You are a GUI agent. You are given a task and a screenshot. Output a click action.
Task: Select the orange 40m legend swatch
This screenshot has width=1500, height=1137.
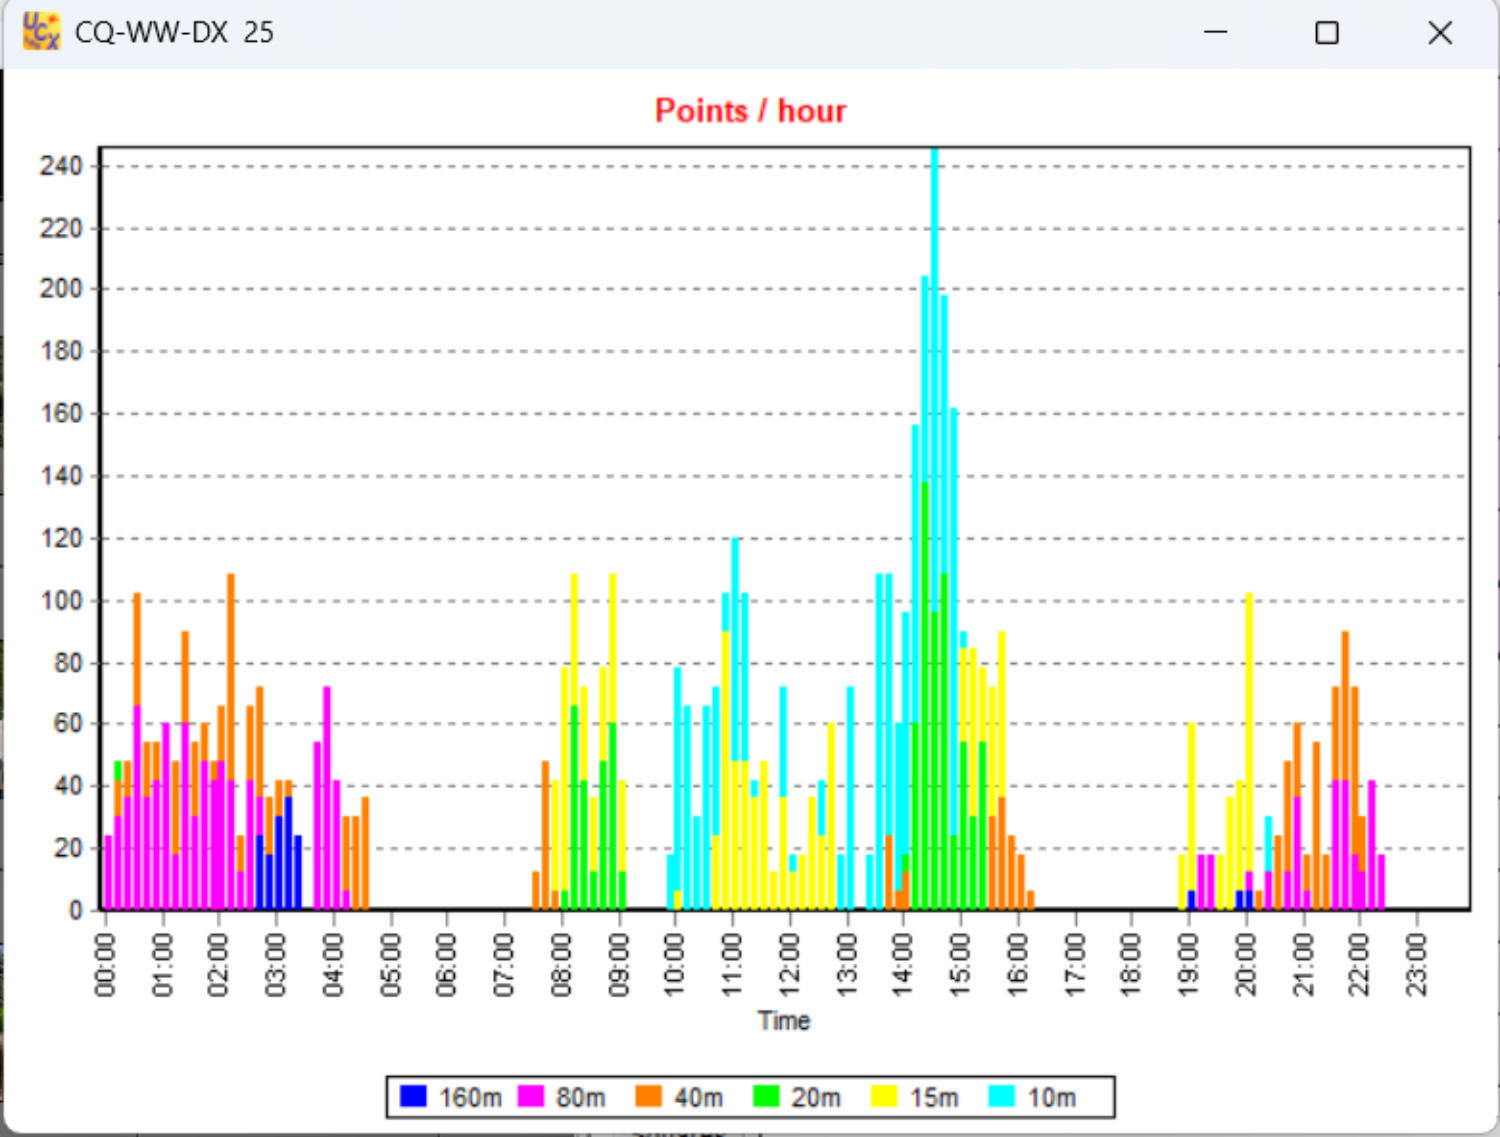pos(648,1096)
